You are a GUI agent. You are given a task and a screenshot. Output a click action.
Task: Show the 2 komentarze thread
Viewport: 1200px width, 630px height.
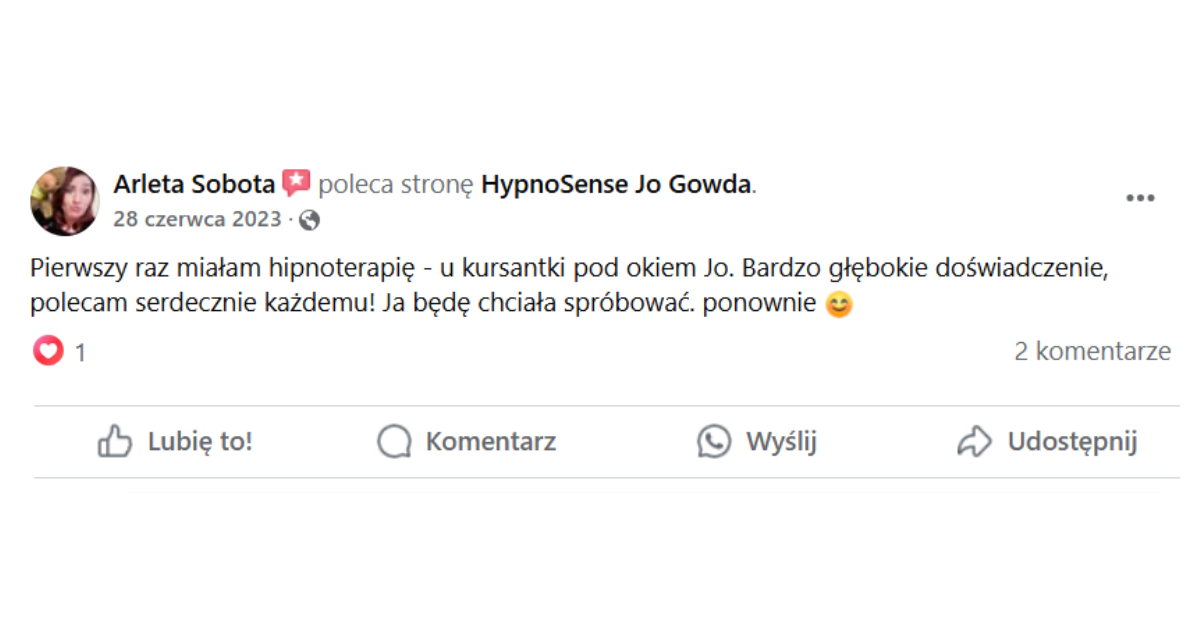tap(1092, 351)
